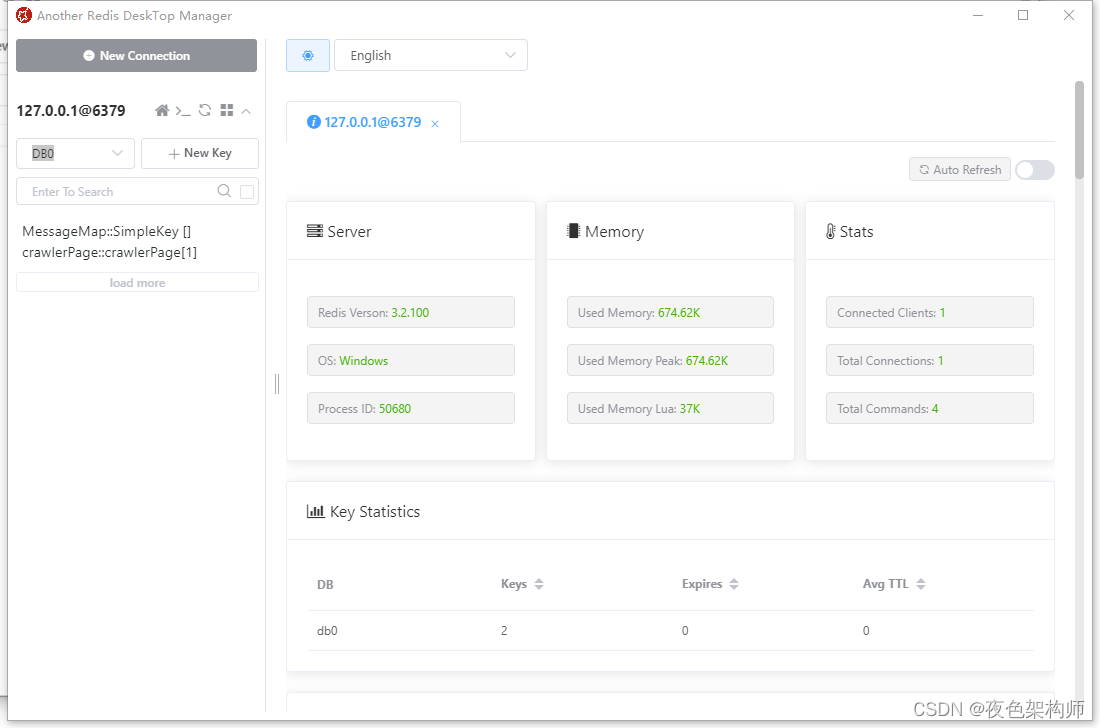Select crawlerPage::crawlerPage[1] key
Screen dimensions: 1100x728
point(109,252)
